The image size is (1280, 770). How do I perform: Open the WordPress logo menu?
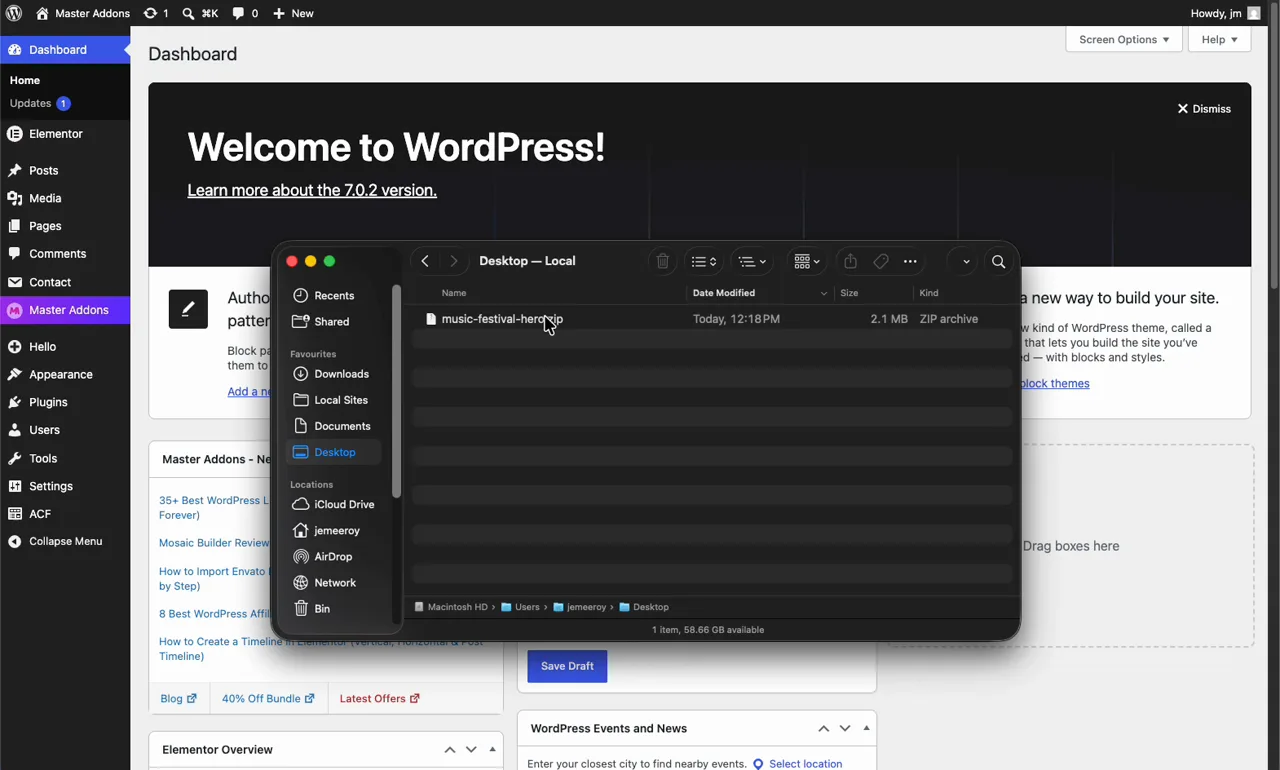14,13
